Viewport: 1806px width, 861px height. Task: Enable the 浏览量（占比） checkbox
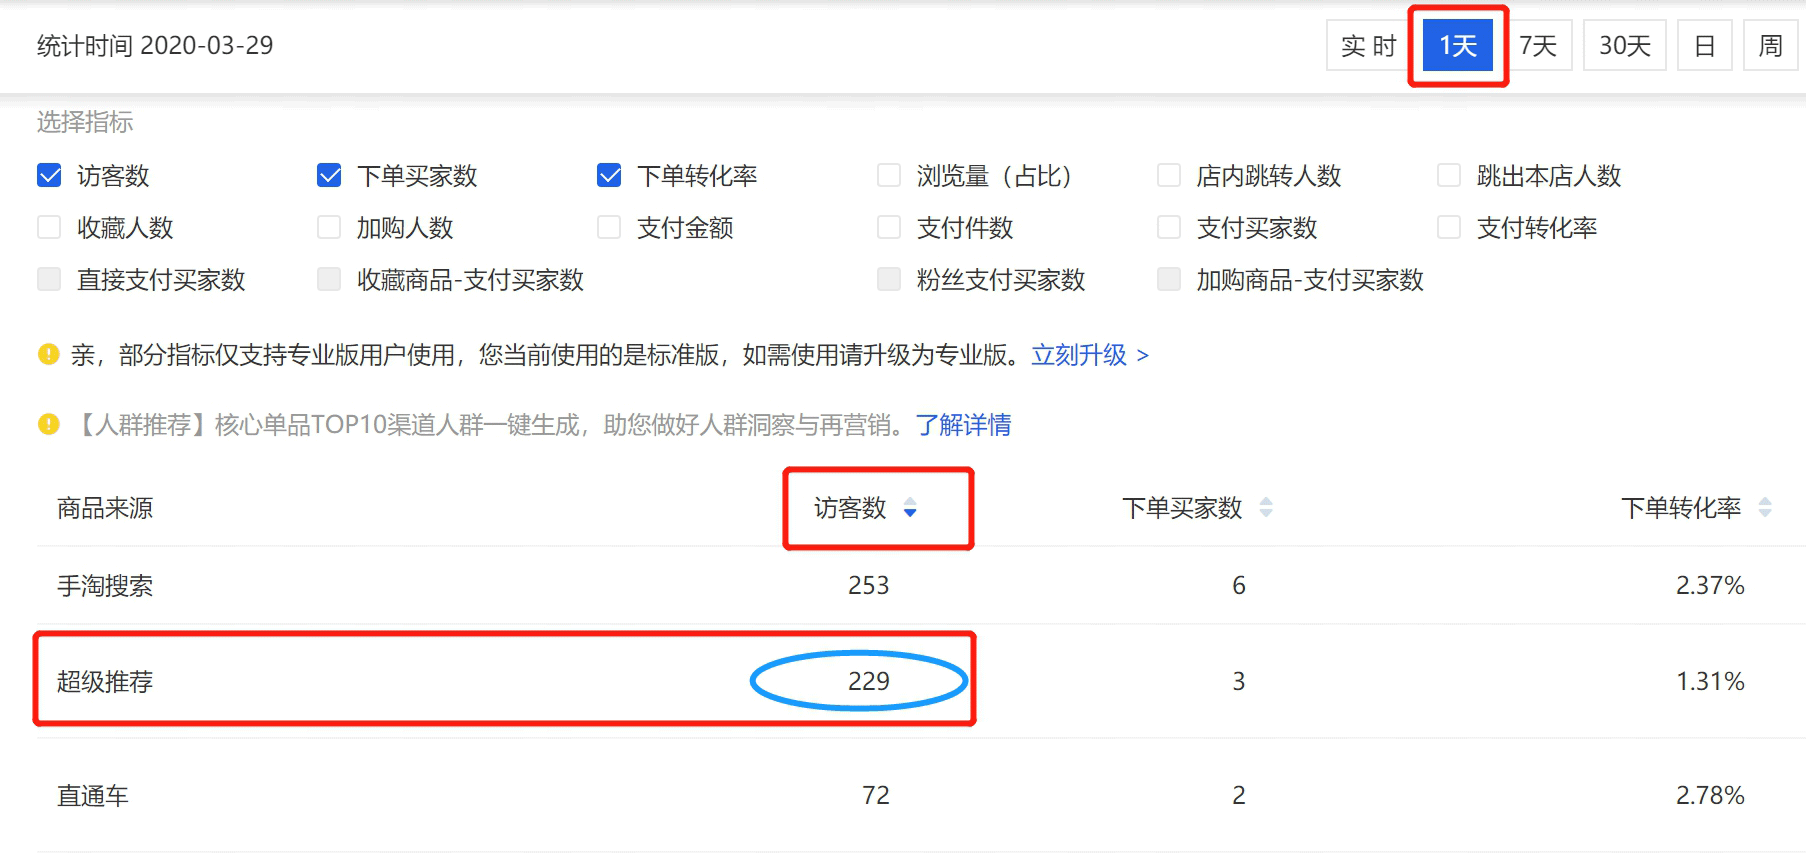pyautogui.click(x=889, y=176)
